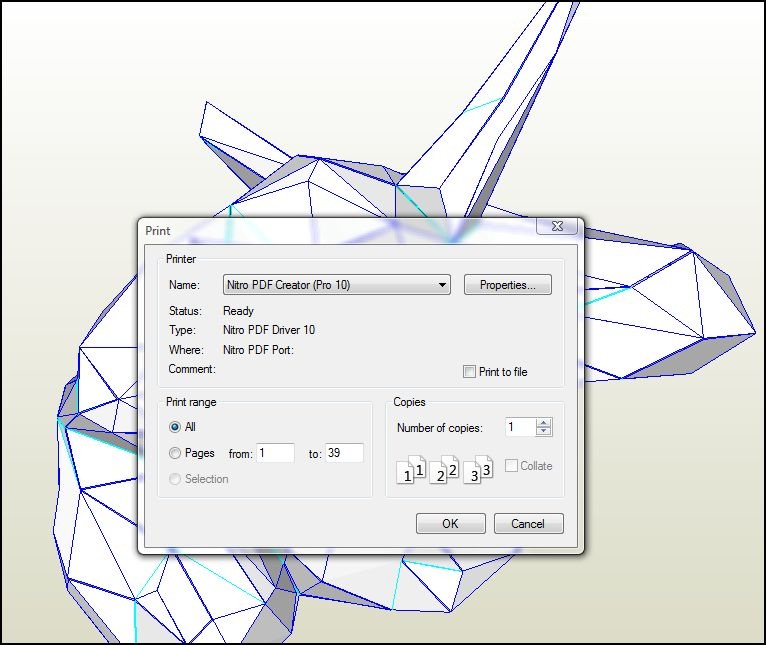Viewport: 766px width, 645px height.
Task: Select the Selection print range option
Action: [x=174, y=479]
